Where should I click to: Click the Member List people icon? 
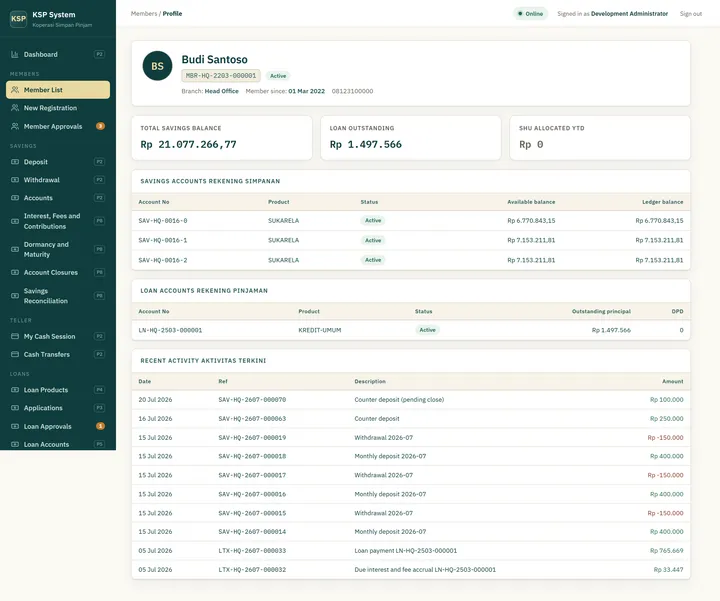(x=15, y=90)
